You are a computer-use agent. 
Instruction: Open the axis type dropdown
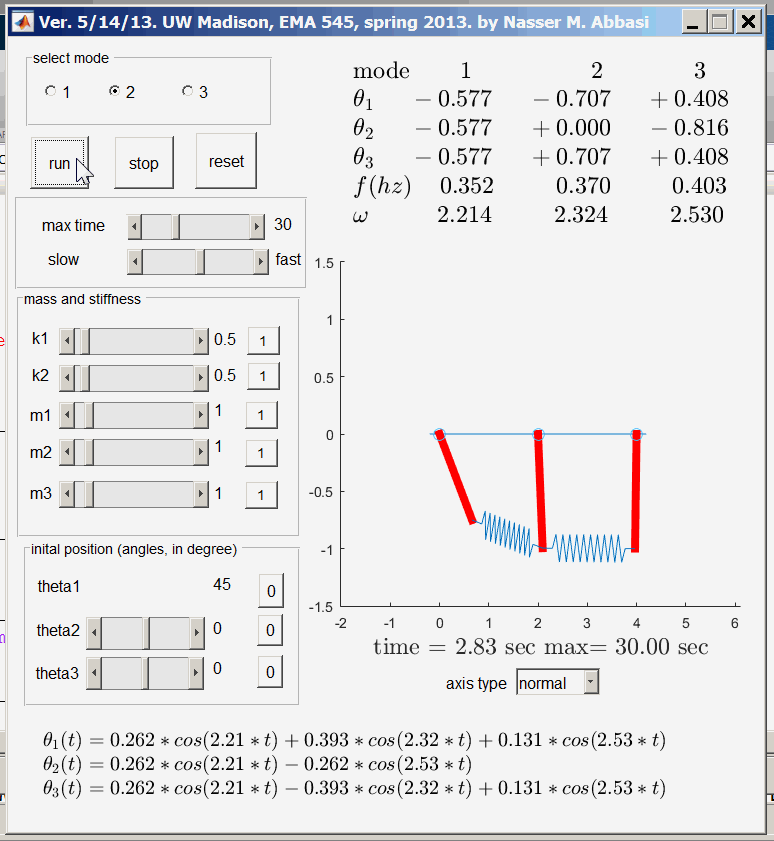pyautogui.click(x=590, y=683)
